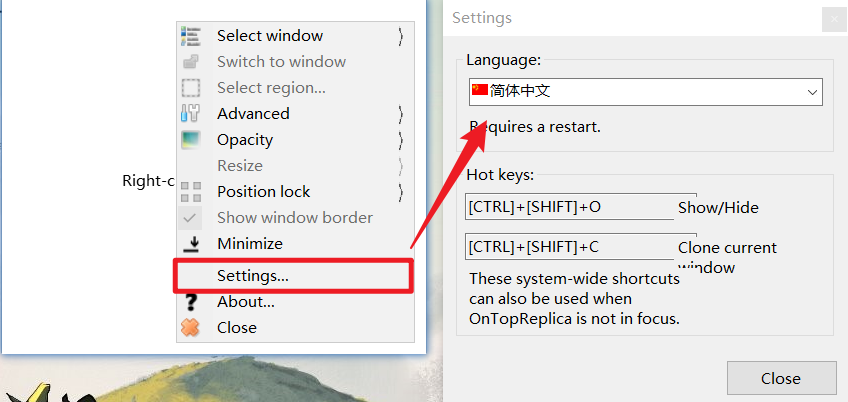Screen dimensions: 848x402
Task: Click the Opacity gradient icon
Action: tap(190, 140)
